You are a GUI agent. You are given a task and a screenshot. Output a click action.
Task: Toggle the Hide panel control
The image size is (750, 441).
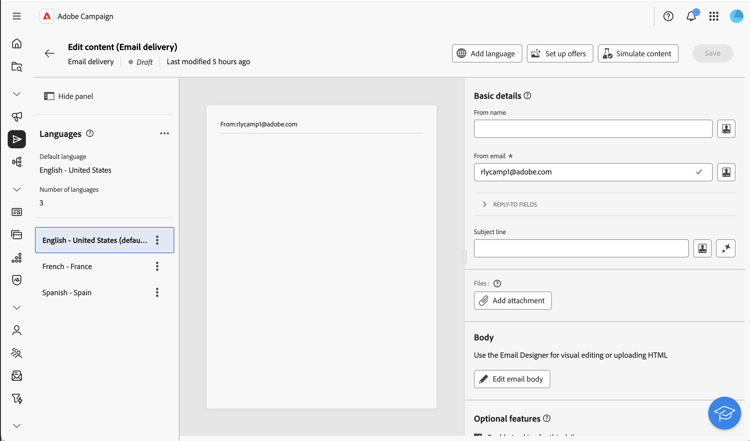[68, 96]
